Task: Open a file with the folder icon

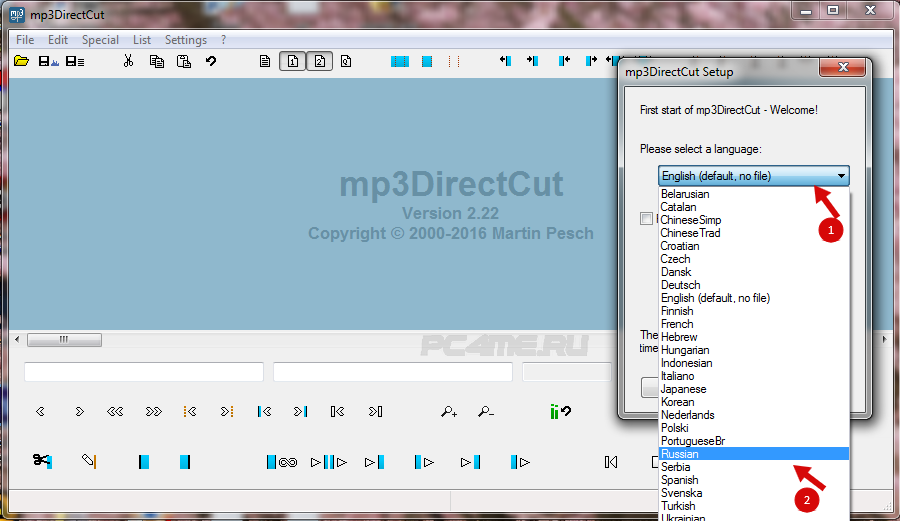Action: point(21,61)
